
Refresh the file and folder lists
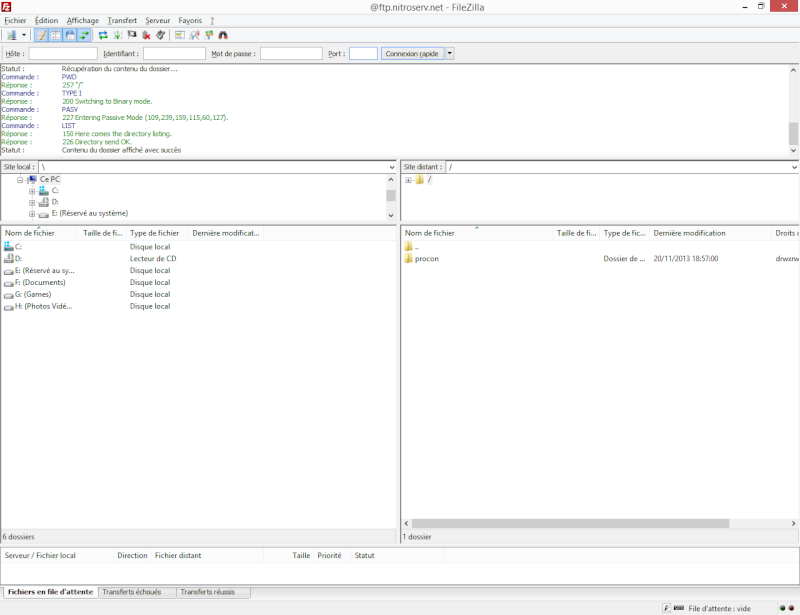(103, 35)
